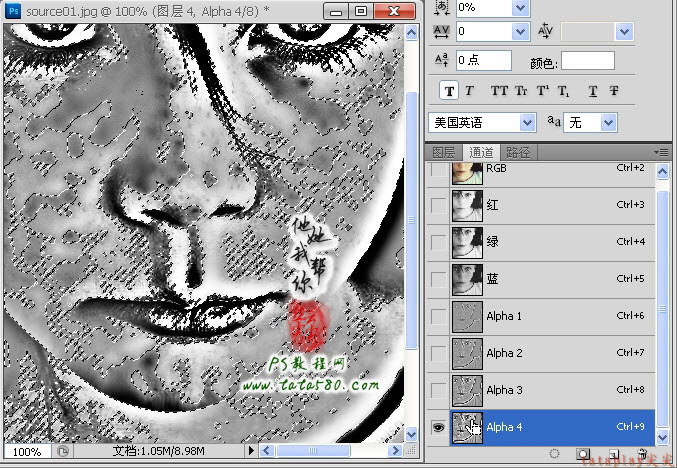
Task: Click the text 颜色 color swatch
Action: [x=587, y=60]
